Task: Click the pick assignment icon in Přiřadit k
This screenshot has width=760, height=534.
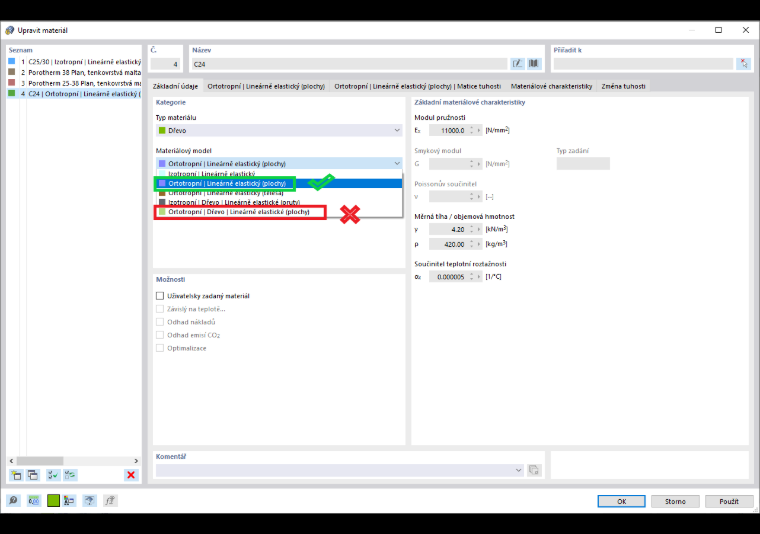Action: click(x=743, y=63)
